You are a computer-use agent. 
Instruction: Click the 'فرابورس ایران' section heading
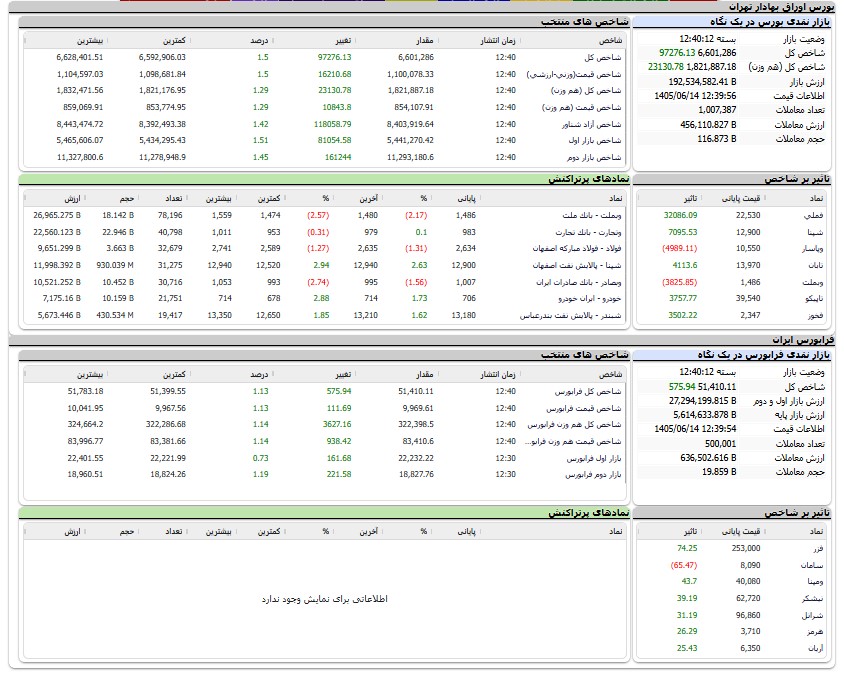coord(803,340)
